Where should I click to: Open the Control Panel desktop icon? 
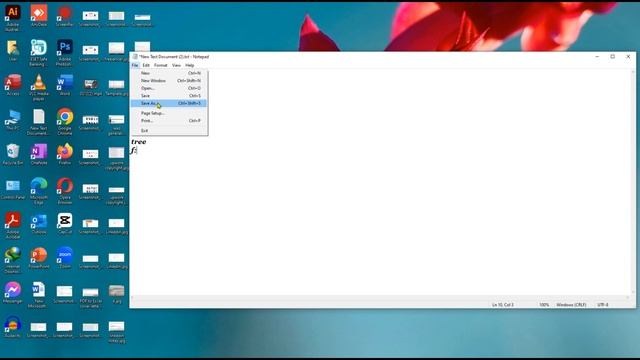(x=13, y=189)
